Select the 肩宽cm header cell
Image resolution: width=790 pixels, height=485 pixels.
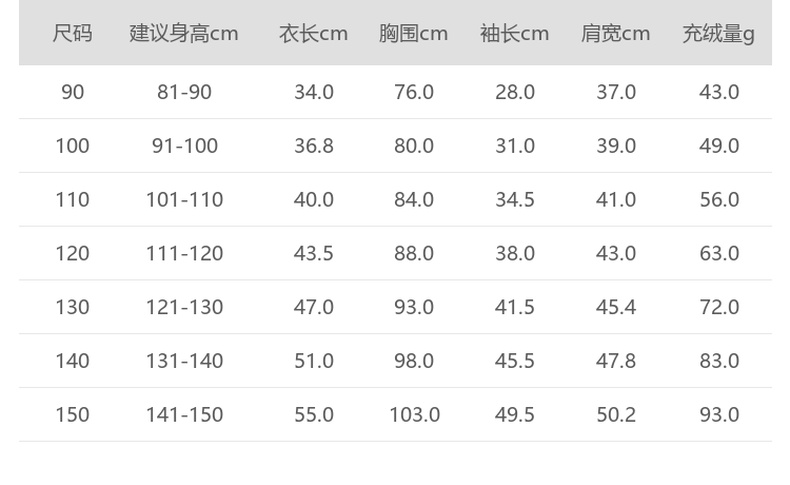point(615,34)
